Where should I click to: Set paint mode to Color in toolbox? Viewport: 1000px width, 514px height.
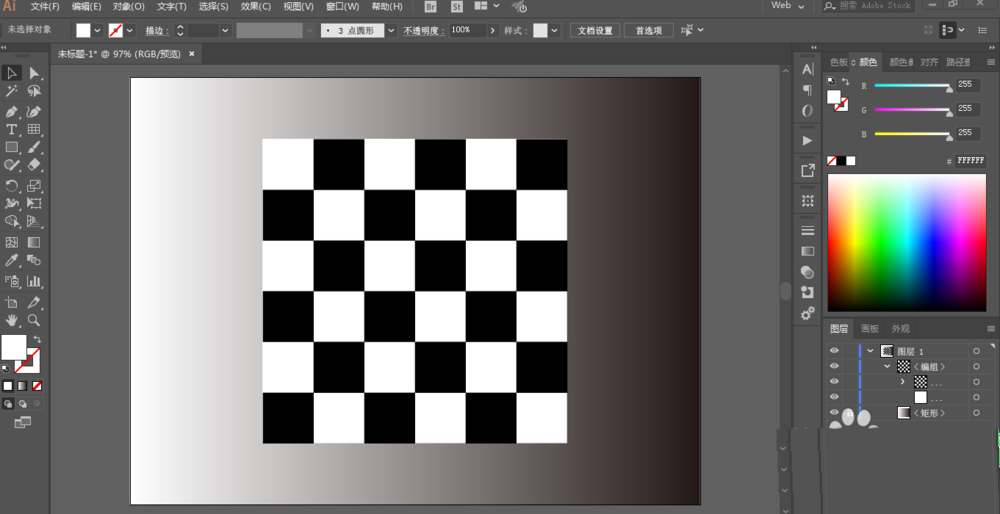click(x=8, y=386)
